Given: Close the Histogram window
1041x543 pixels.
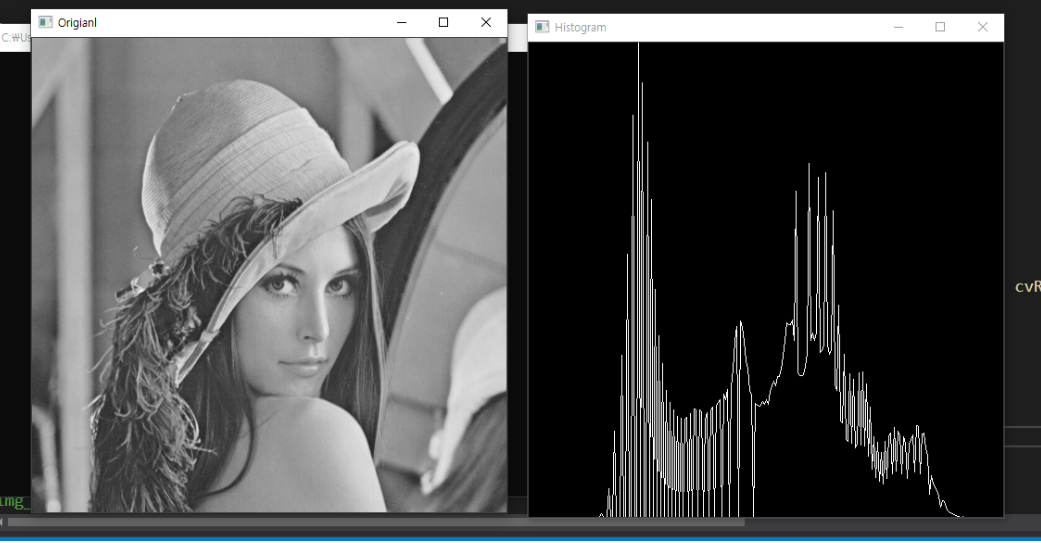Looking at the screenshot, I should click(x=983, y=27).
